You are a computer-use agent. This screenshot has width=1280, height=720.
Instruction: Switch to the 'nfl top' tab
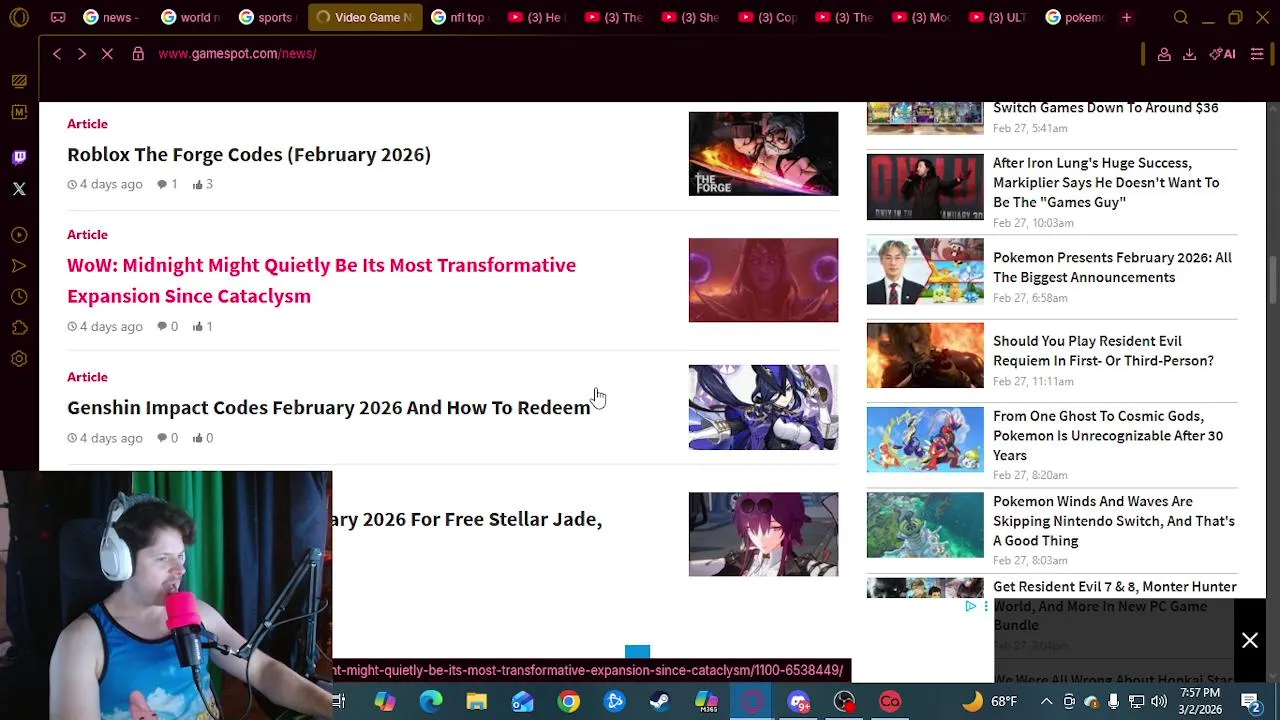pyautogui.click(x=459, y=17)
